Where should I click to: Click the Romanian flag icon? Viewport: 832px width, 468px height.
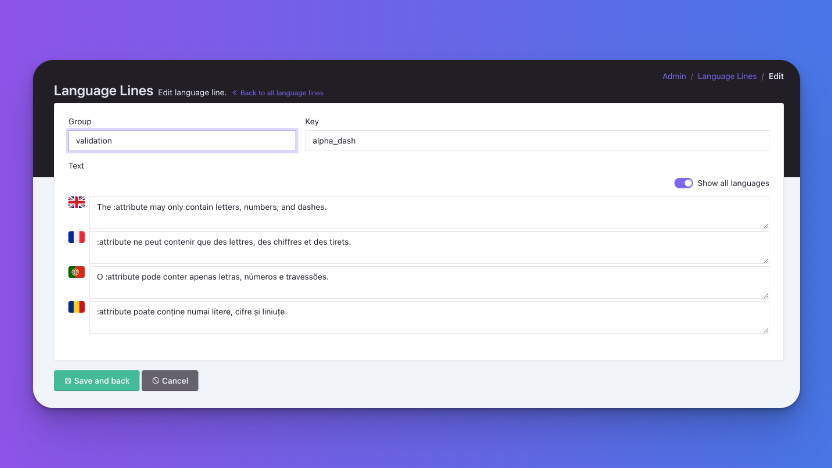pyautogui.click(x=76, y=307)
